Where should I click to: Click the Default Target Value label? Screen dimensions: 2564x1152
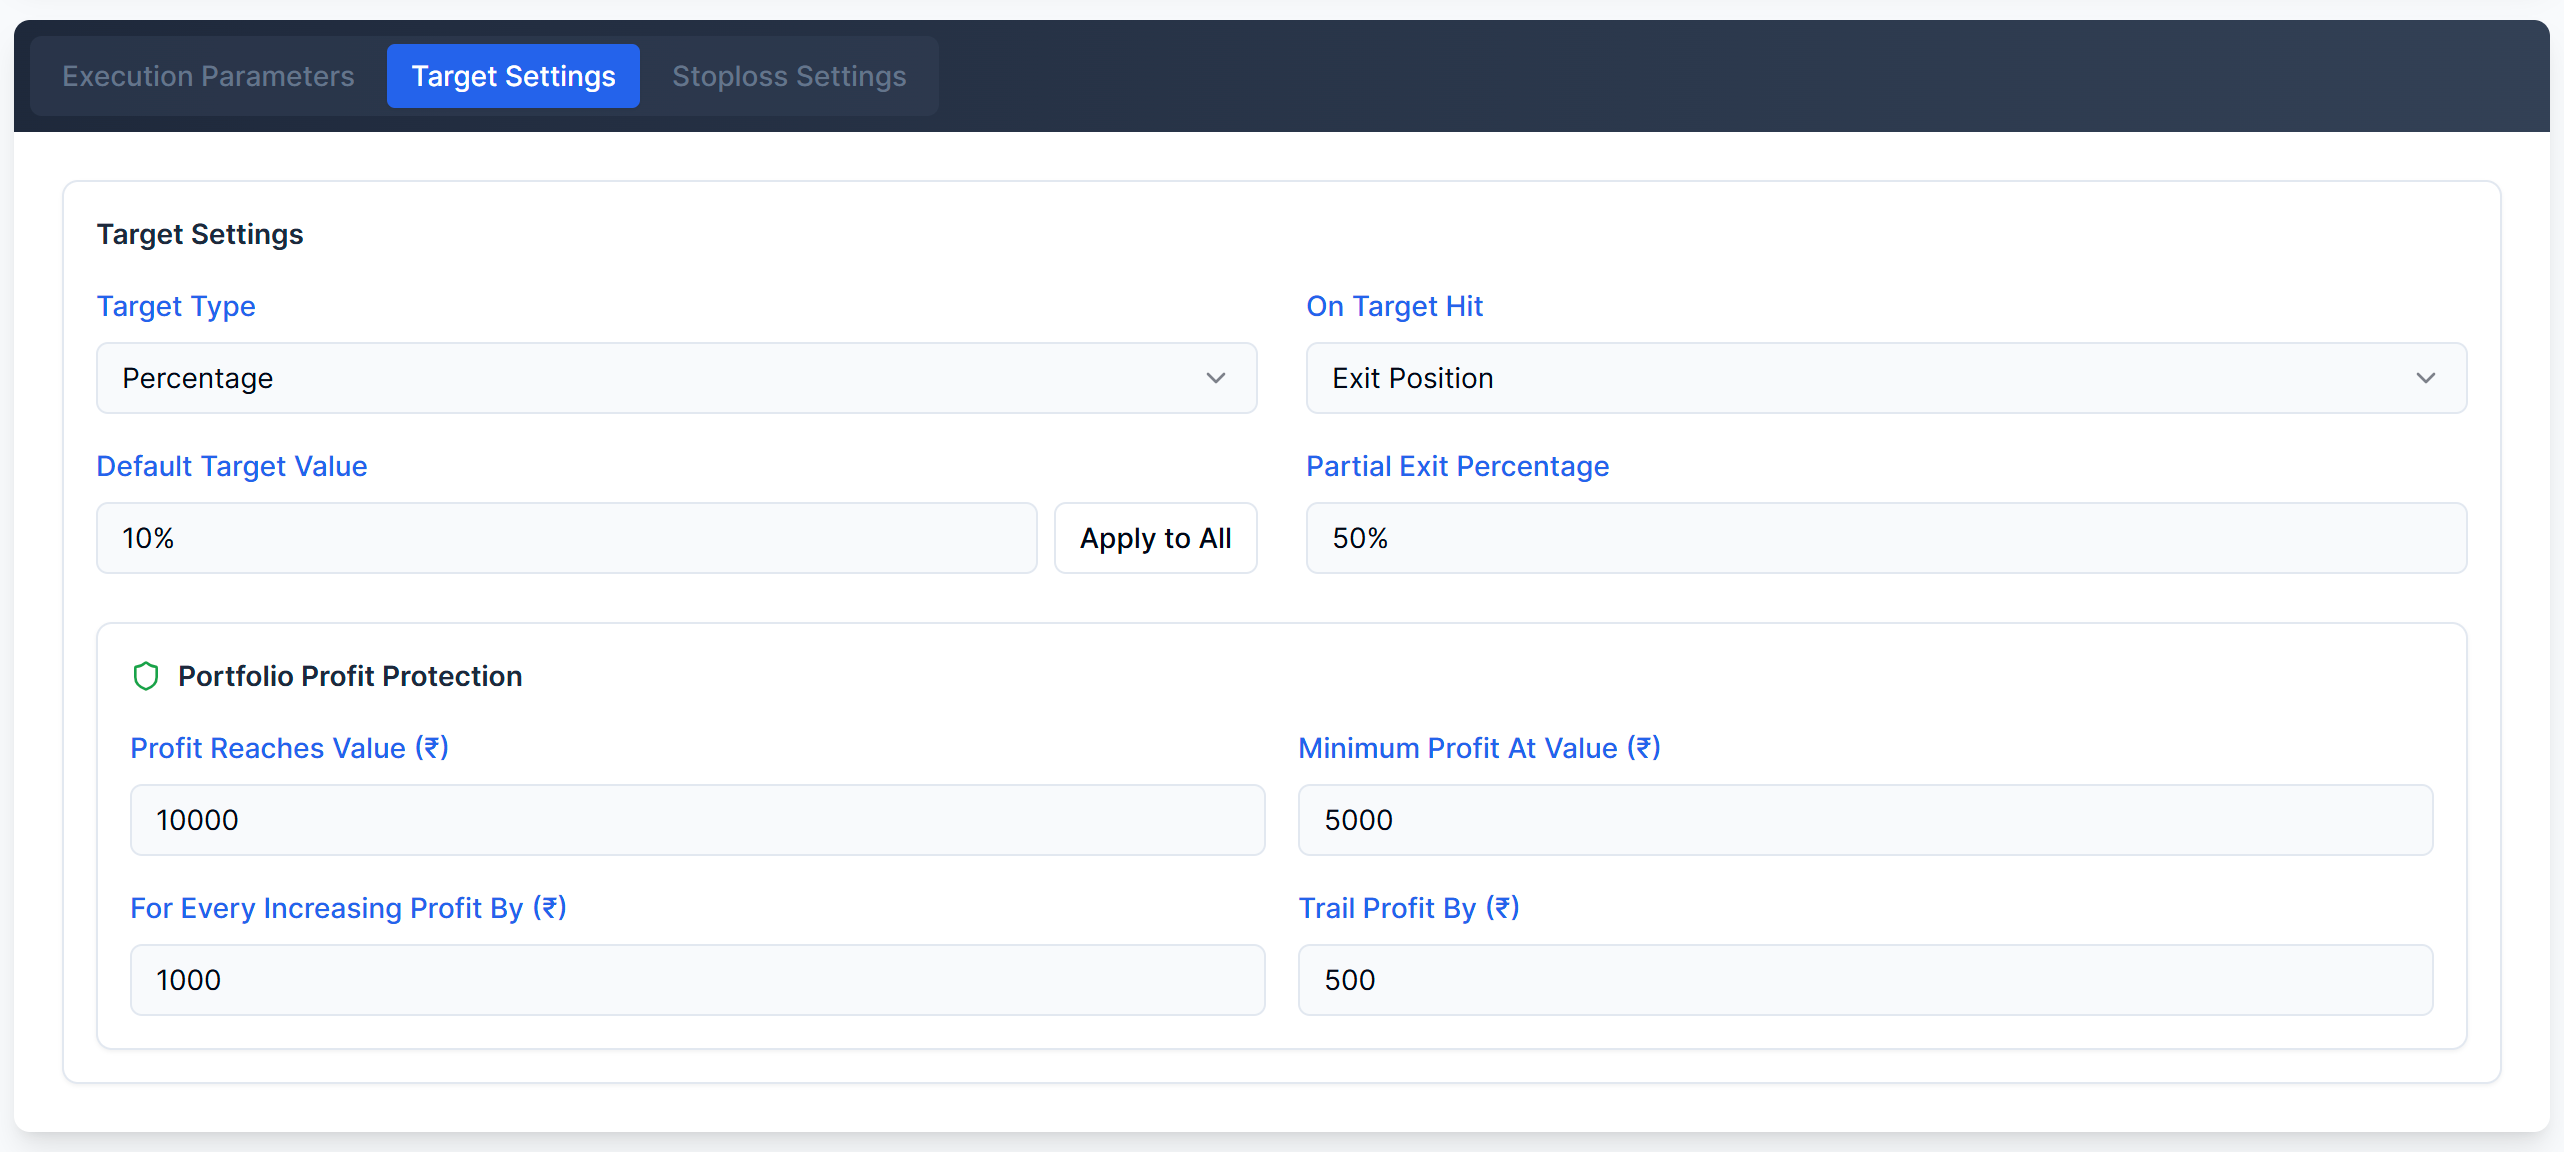(x=232, y=466)
